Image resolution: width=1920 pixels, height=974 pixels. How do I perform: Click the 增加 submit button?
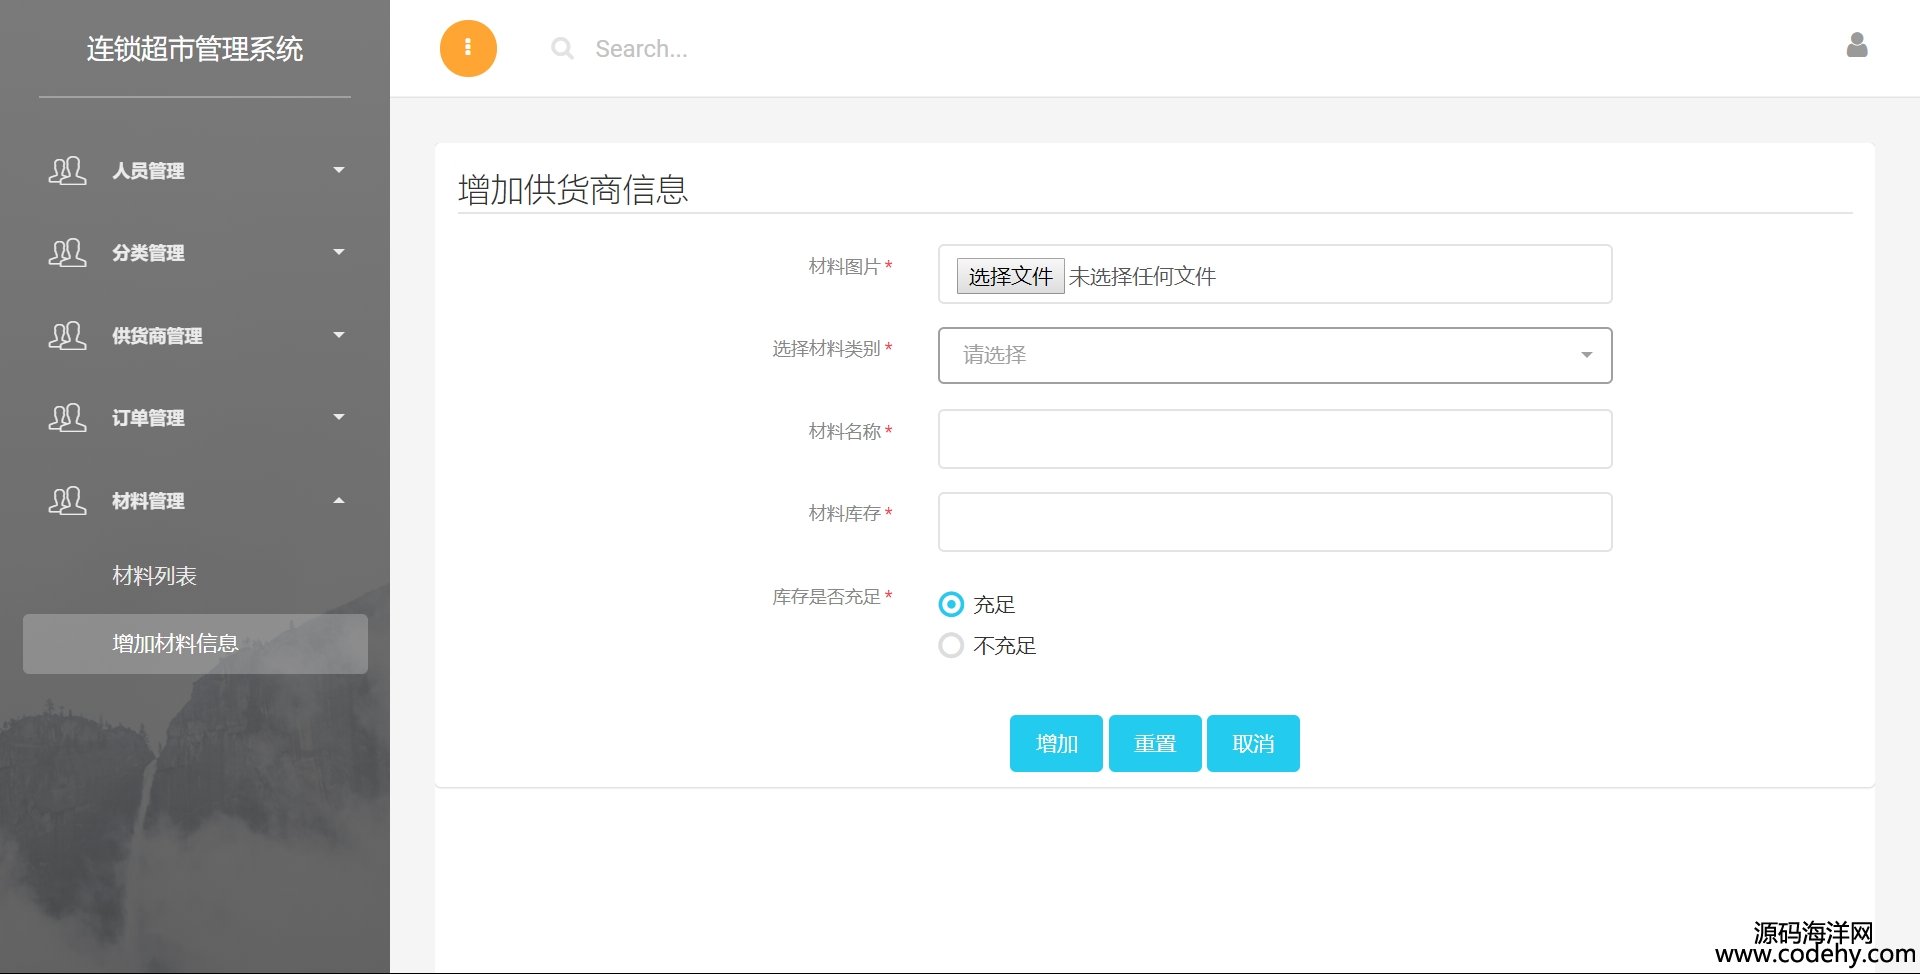pos(1056,743)
